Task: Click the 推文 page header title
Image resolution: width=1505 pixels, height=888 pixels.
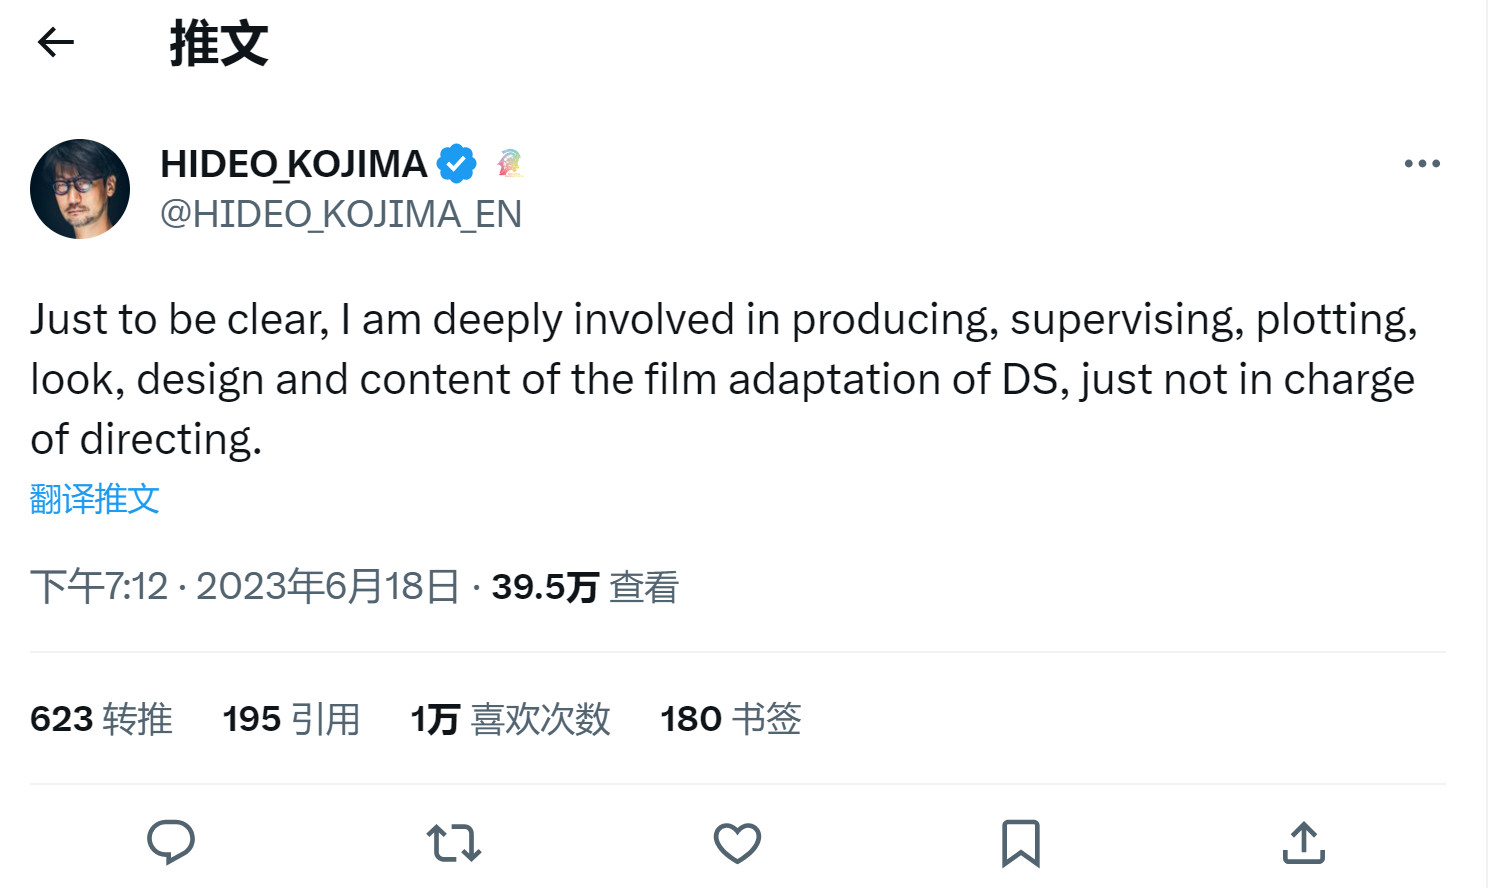Action: pos(219,44)
